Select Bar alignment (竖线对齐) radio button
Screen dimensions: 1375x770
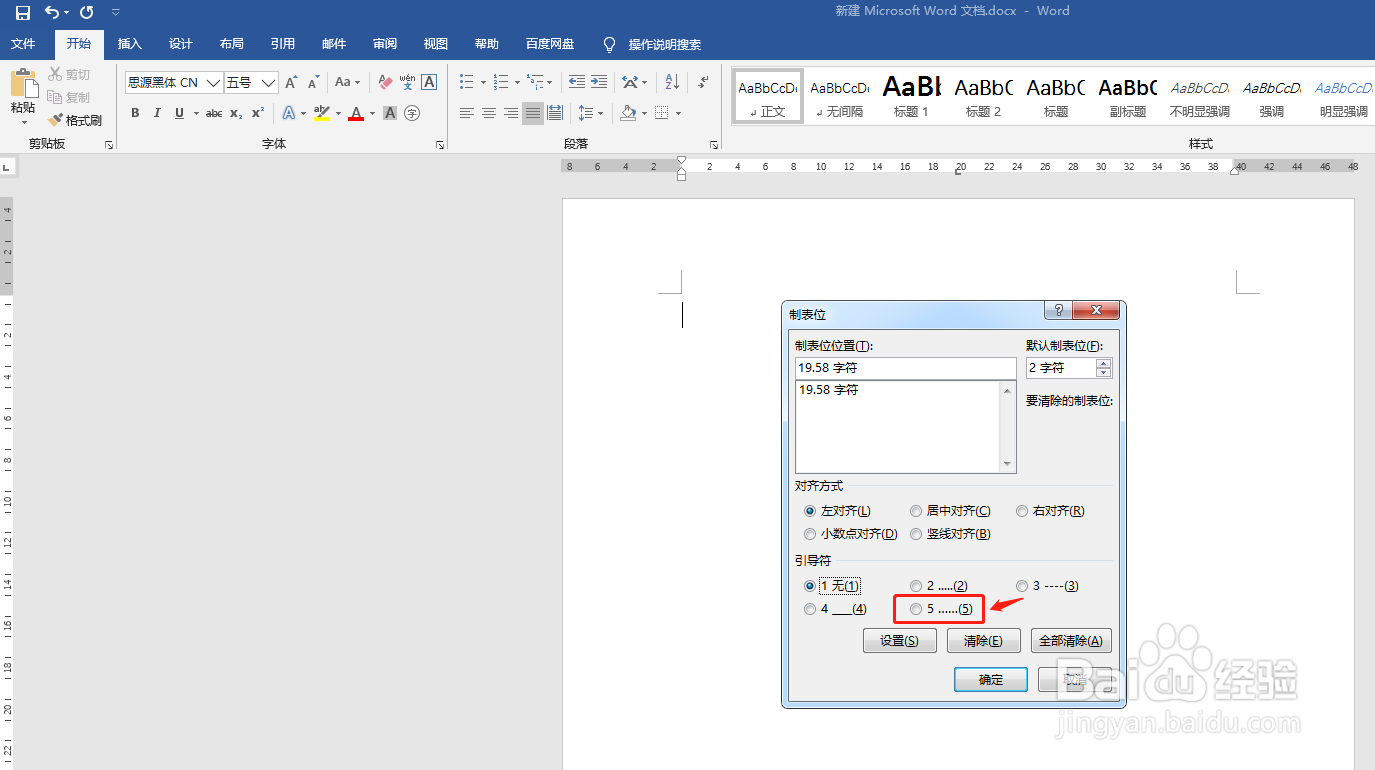pos(916,534)
